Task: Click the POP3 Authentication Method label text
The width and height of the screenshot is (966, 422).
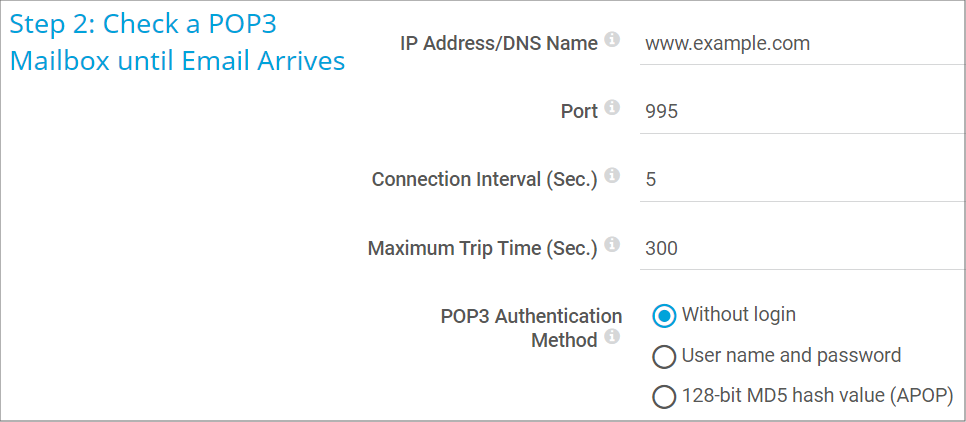Action: coord(532,328)
